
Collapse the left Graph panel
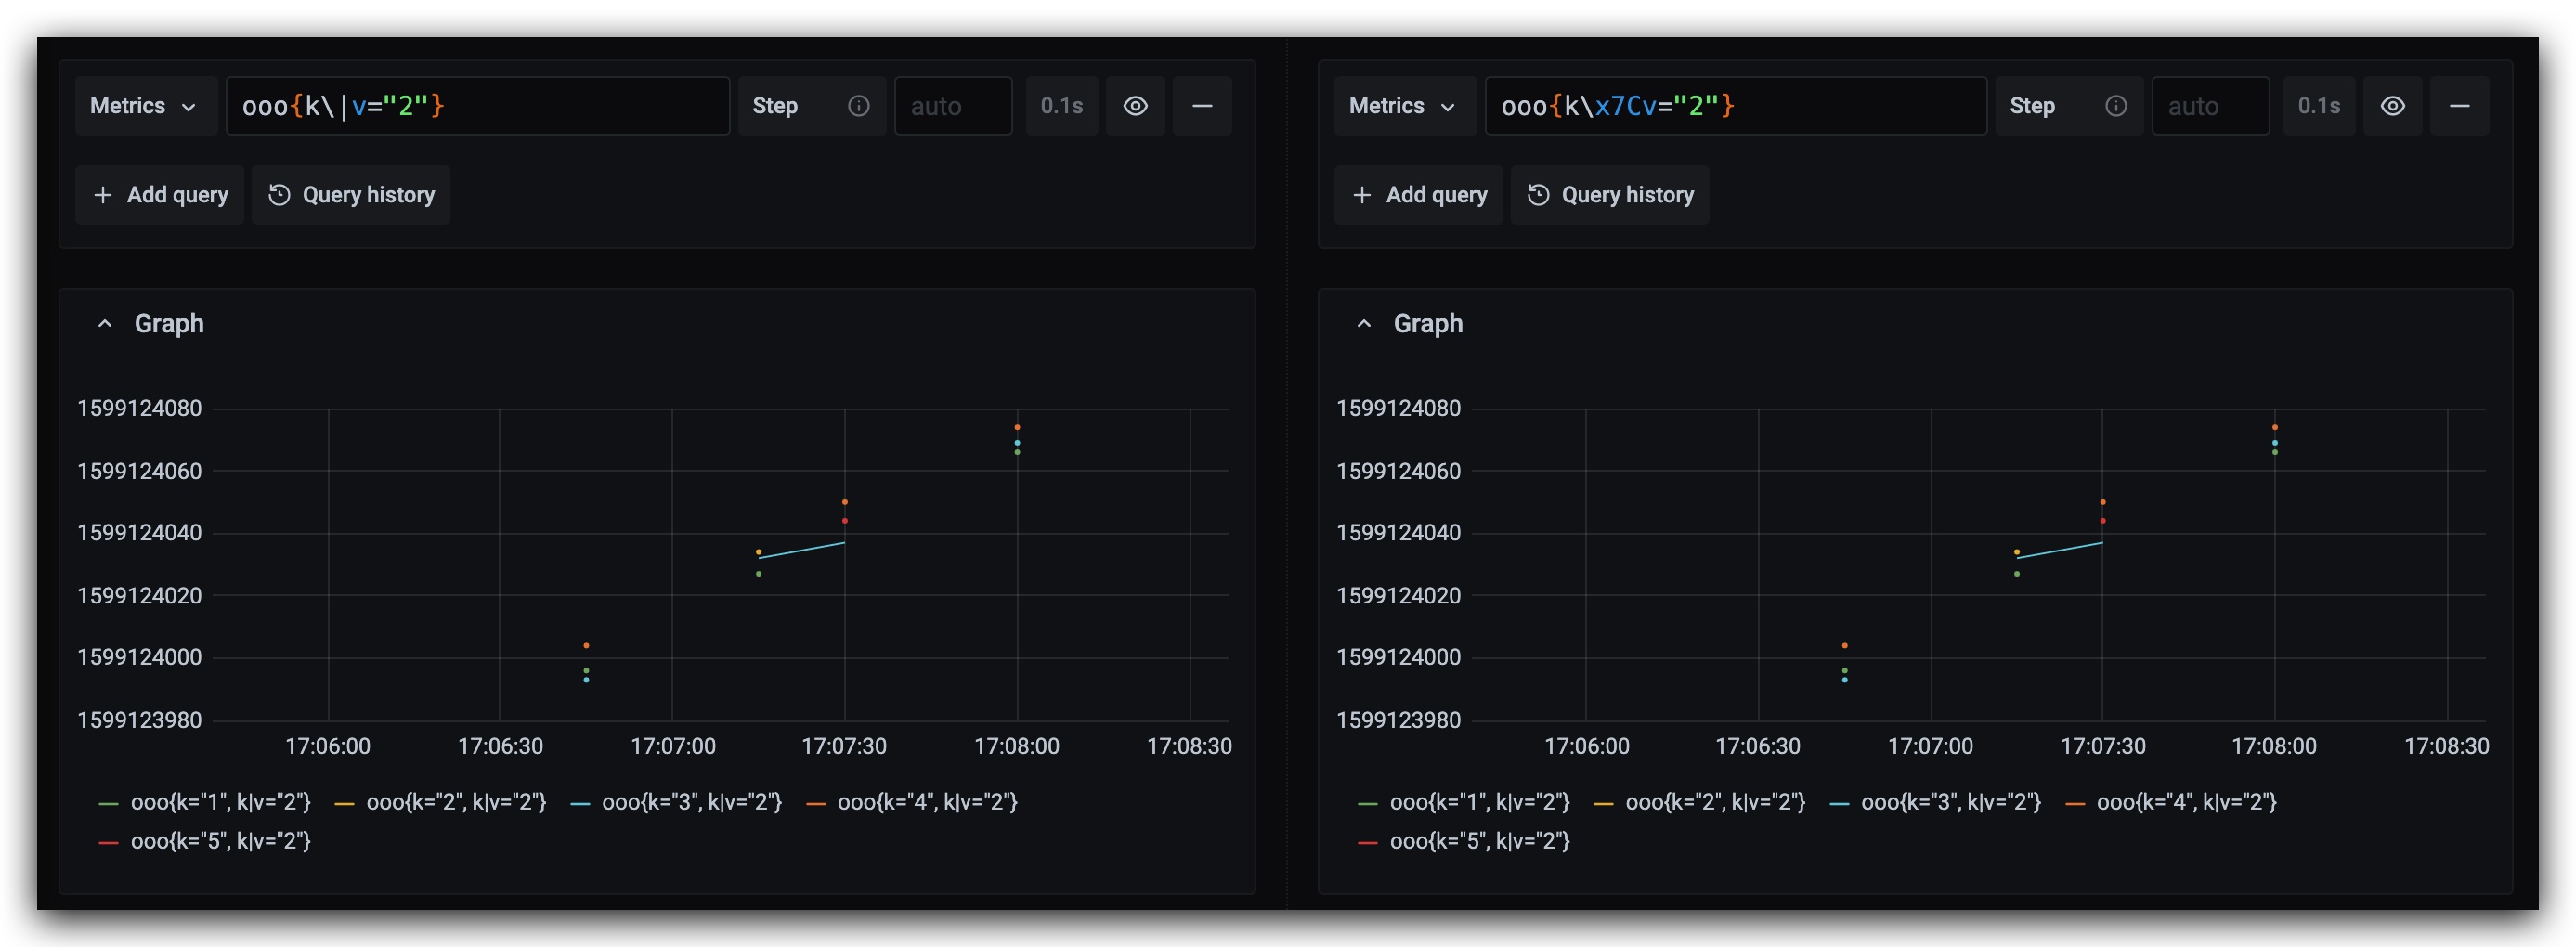pyautogui.click(x=105, y=324)
